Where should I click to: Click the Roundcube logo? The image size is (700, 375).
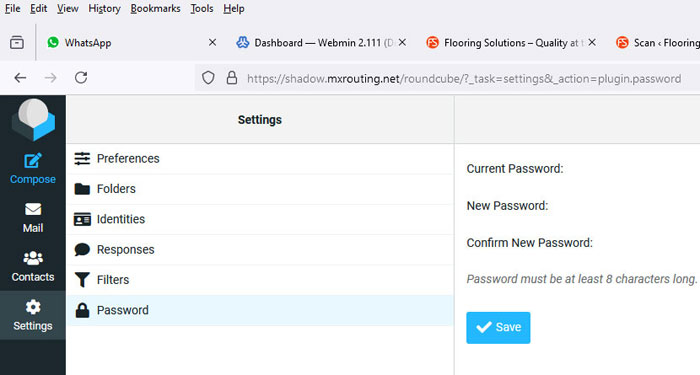[33, 120]
